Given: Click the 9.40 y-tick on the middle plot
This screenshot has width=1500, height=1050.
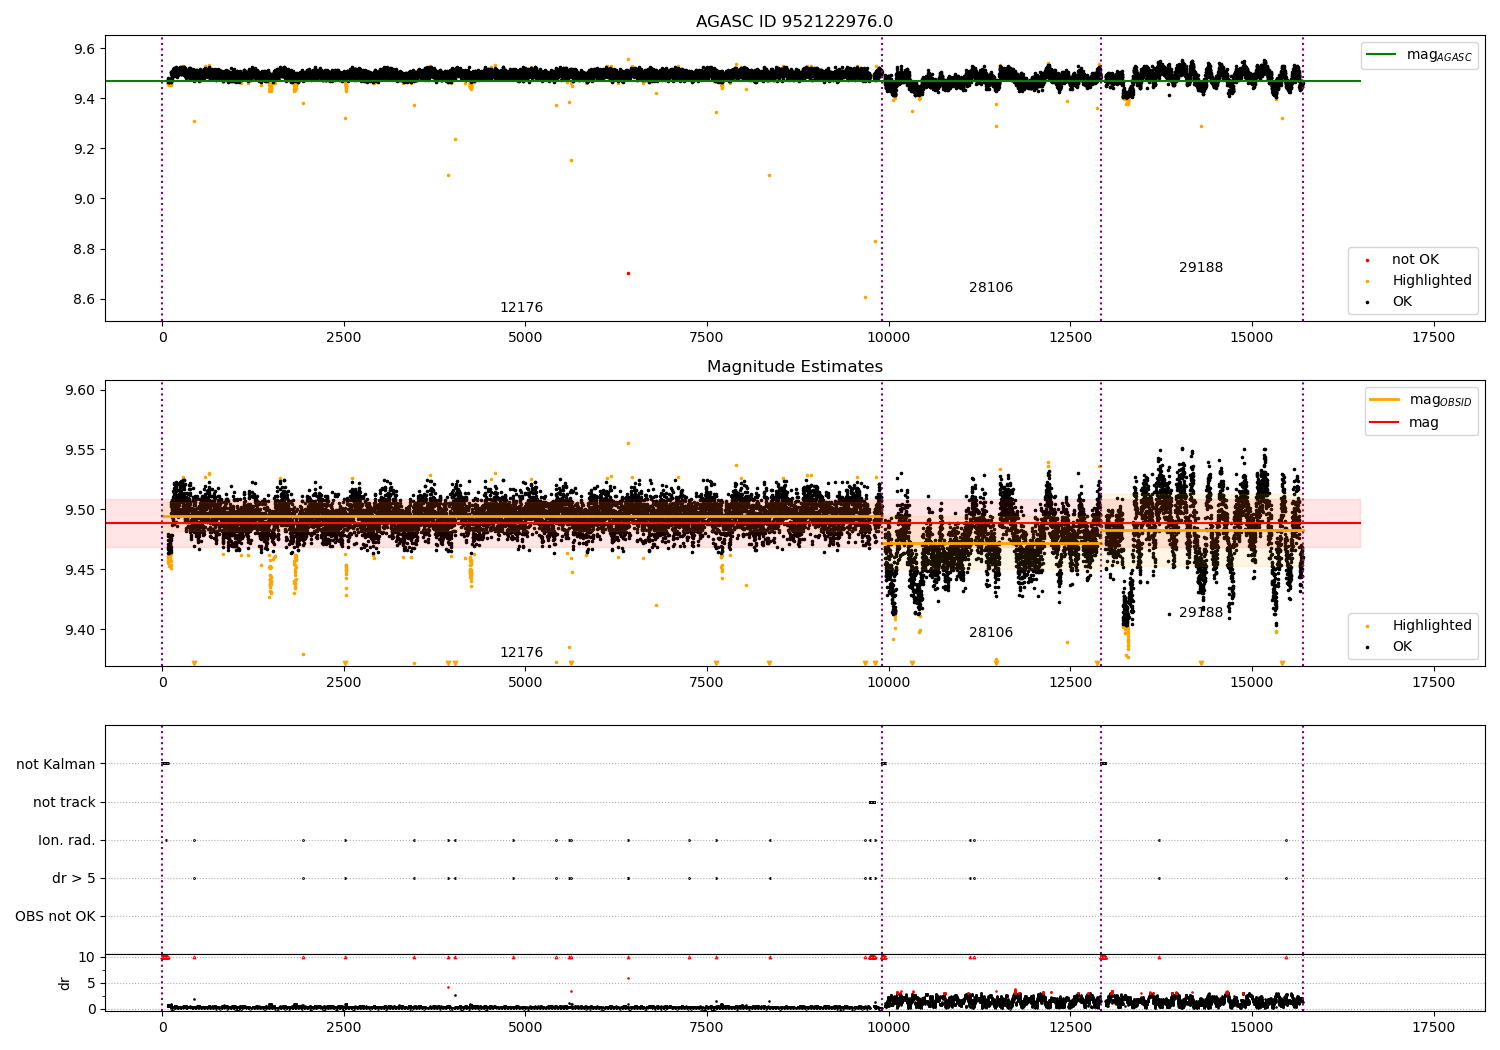Looking at the screenshot, I should [x=80, y=630].
